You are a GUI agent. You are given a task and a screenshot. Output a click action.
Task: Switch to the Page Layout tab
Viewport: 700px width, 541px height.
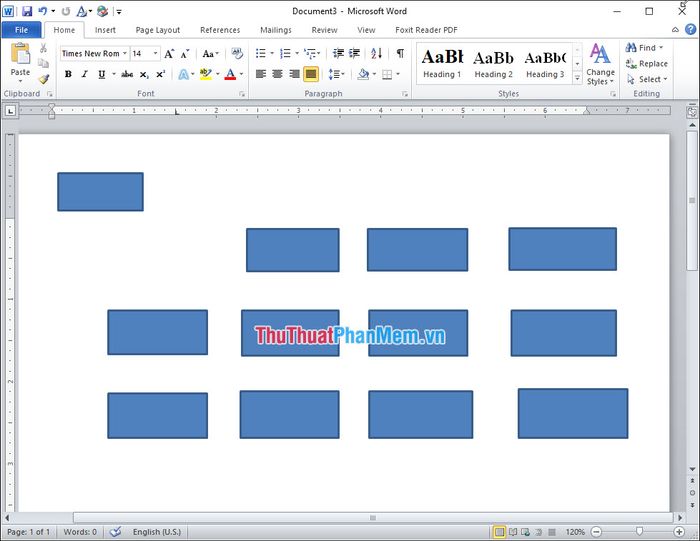(158, 30)
